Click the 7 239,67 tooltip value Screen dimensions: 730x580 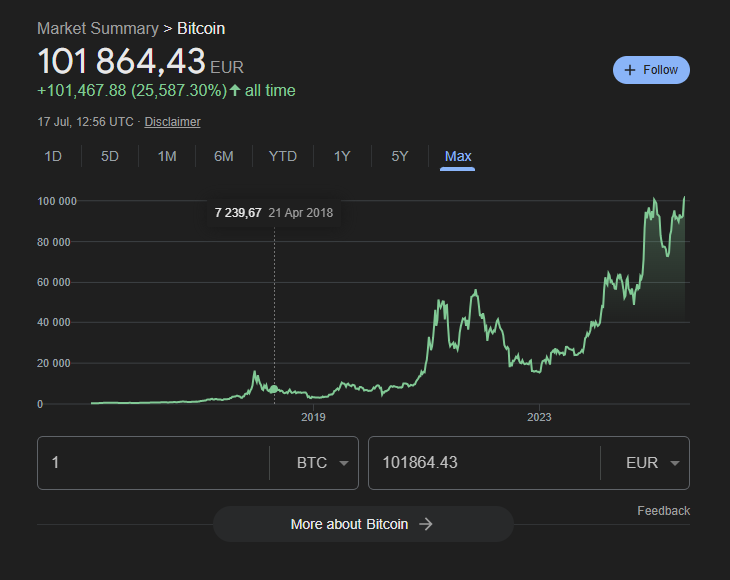click(238, 213)
